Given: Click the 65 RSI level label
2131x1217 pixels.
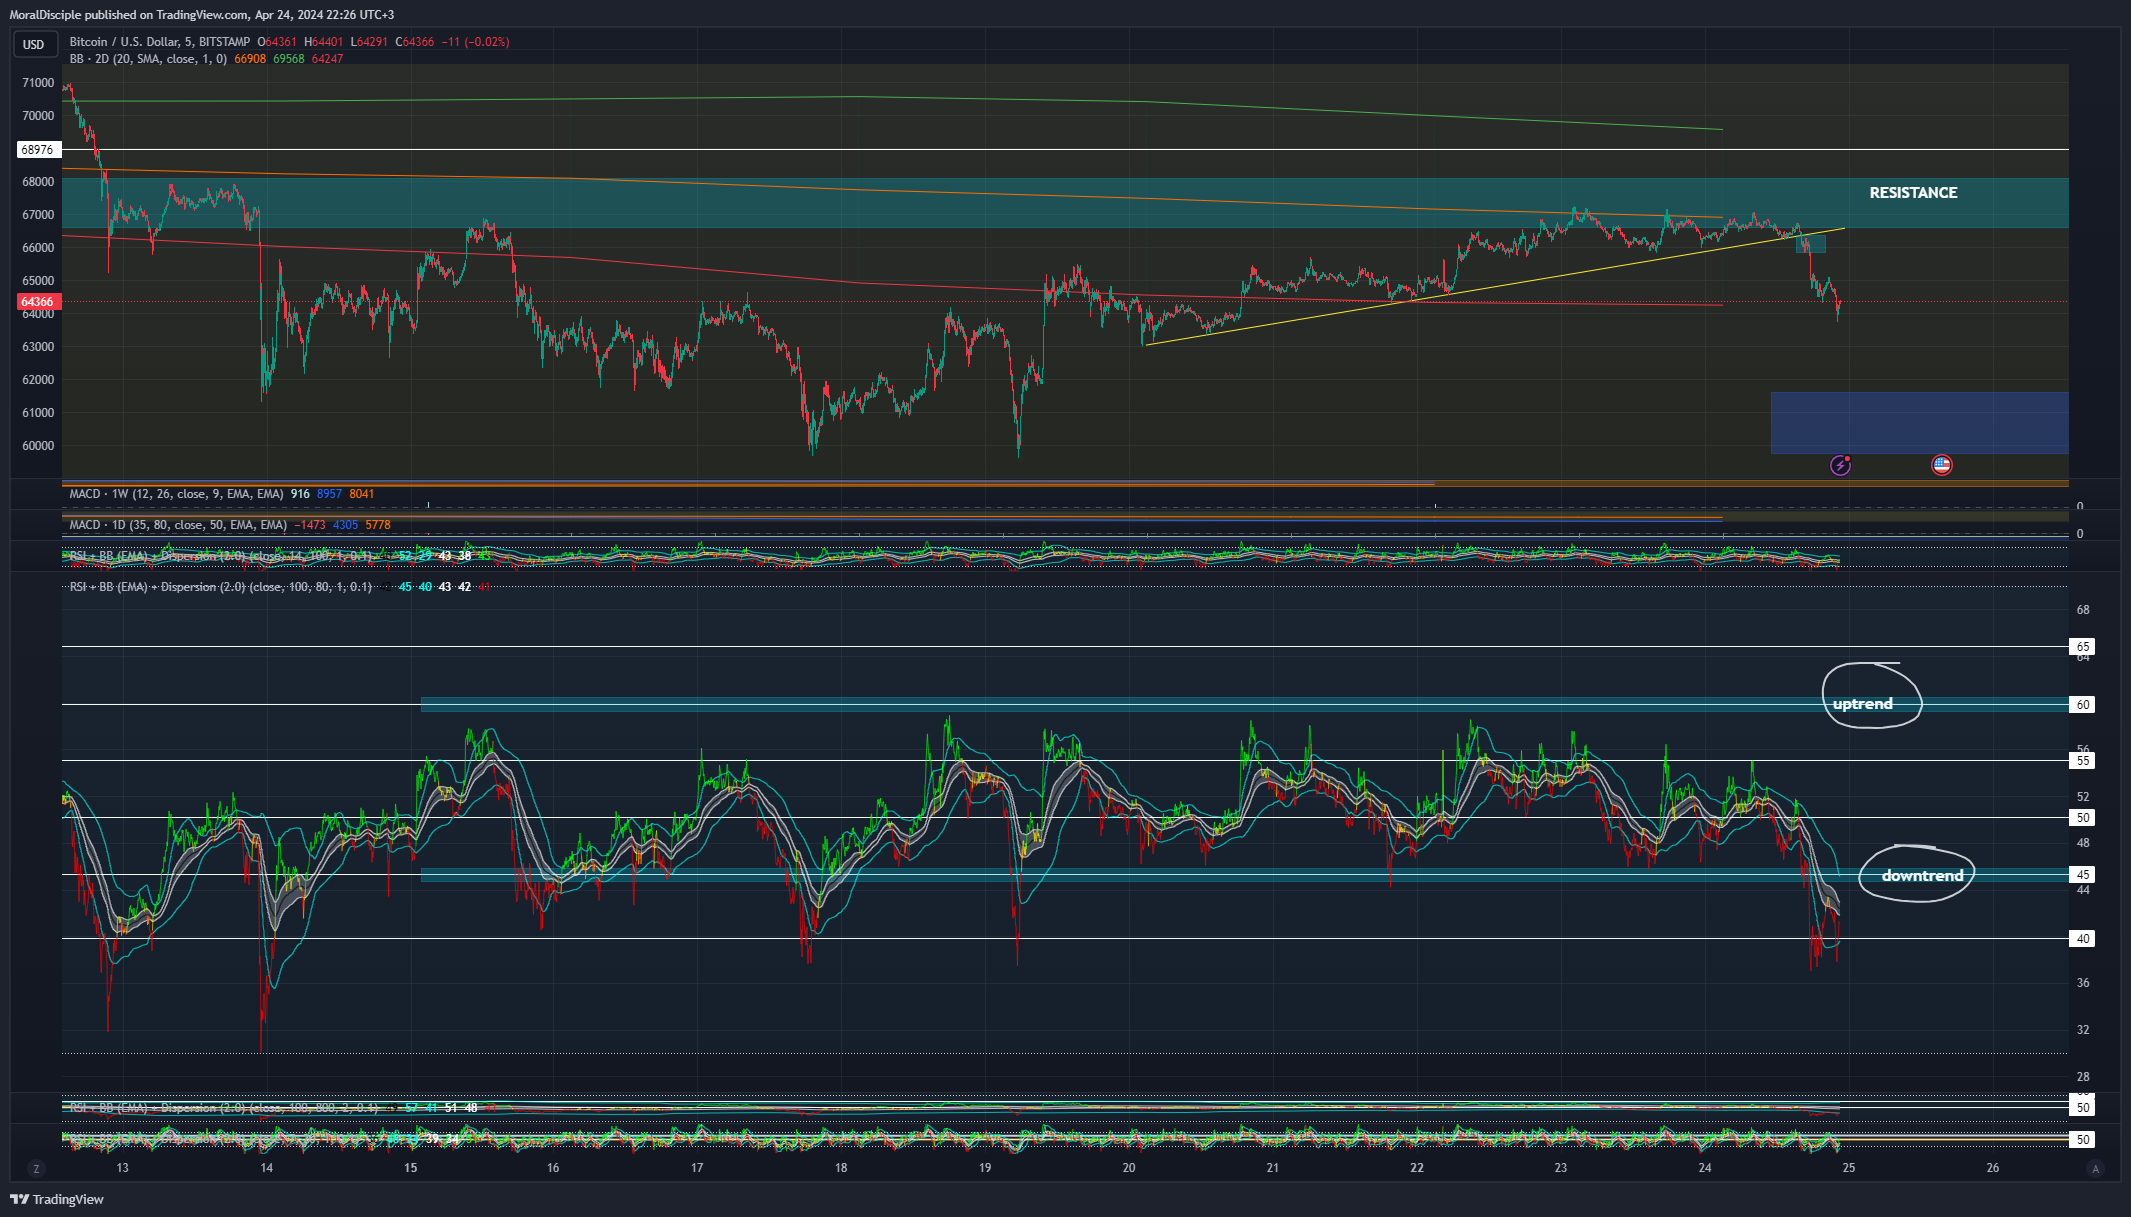Looking at the screenshot, I should [2083, 647].
